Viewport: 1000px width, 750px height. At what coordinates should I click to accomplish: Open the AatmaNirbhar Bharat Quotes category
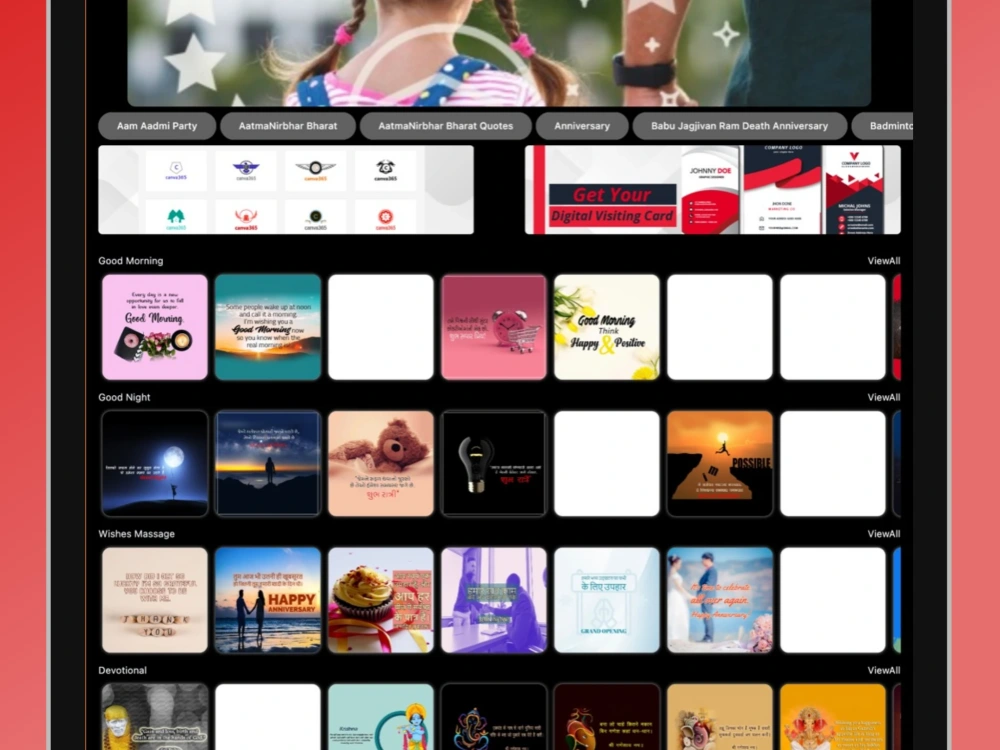click(445, 126)
